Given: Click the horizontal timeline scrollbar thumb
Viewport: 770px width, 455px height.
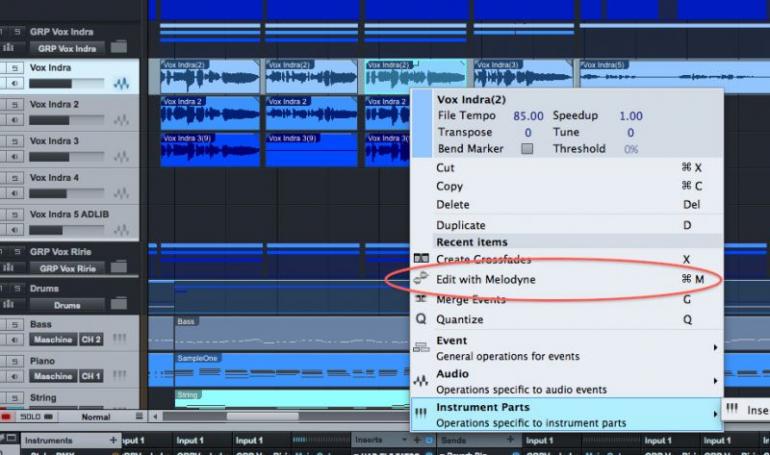Looking at the screenshot, I should click(262, 416).
